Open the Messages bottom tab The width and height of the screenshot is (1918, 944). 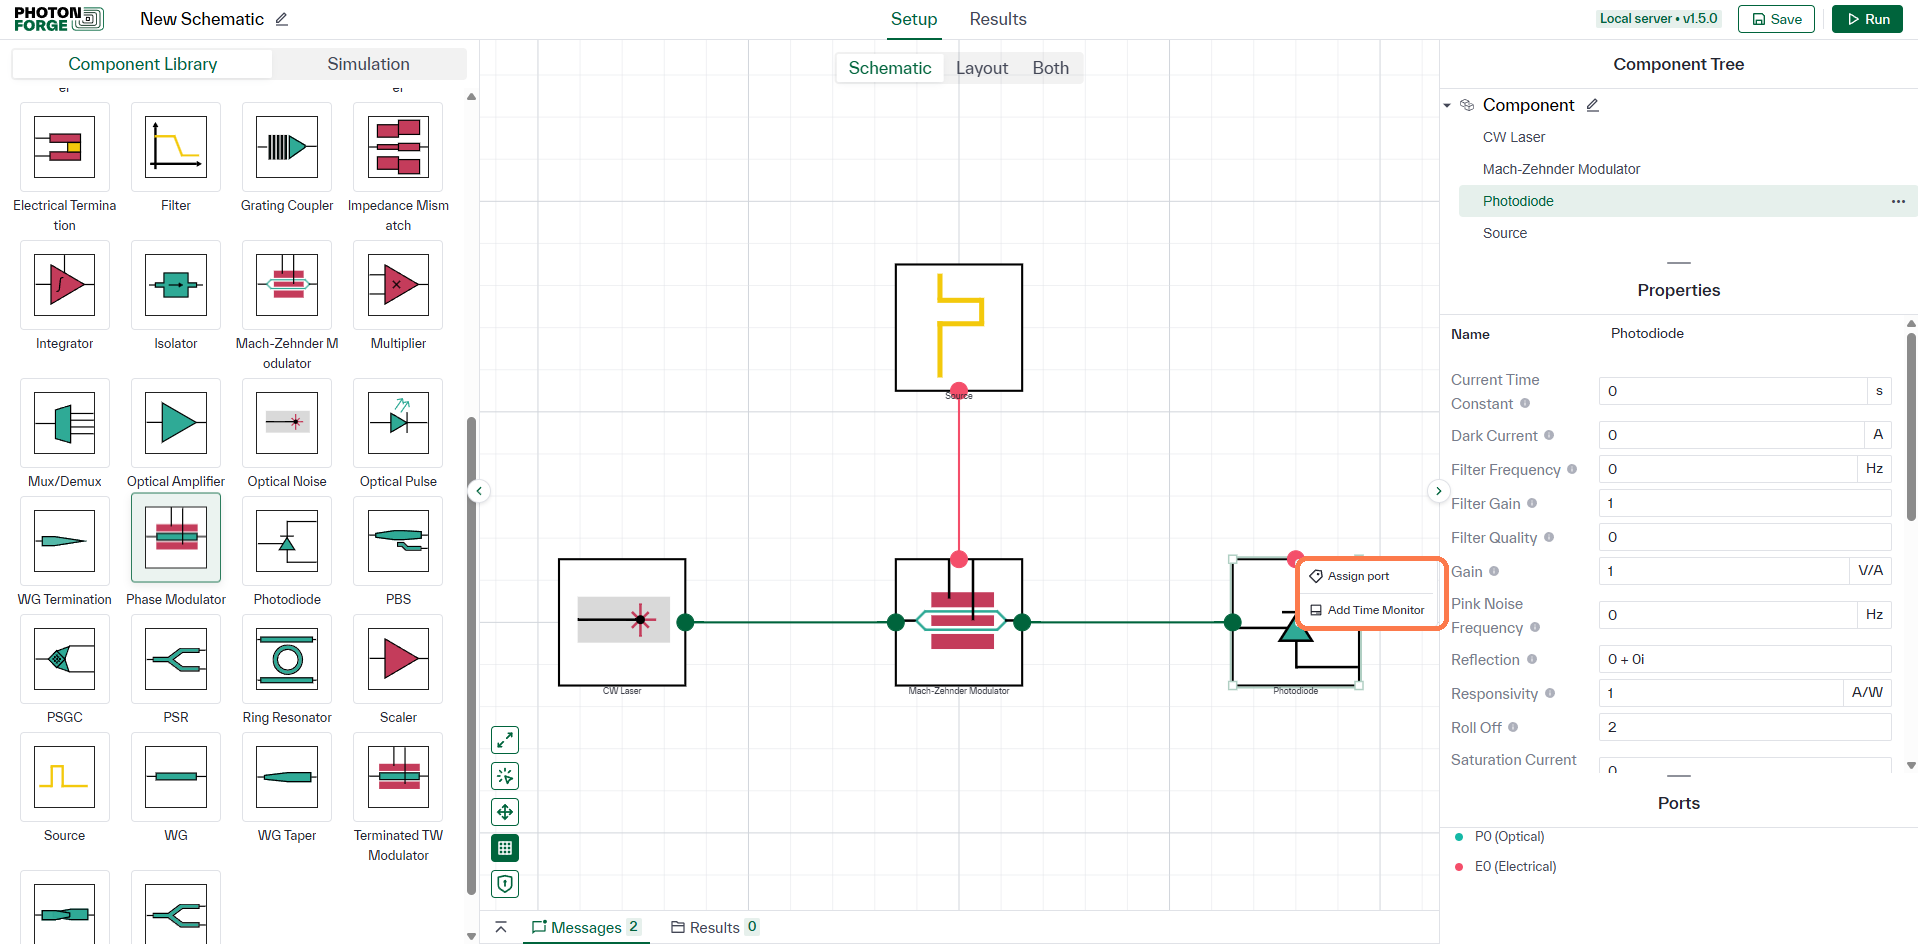pos(586,928)
